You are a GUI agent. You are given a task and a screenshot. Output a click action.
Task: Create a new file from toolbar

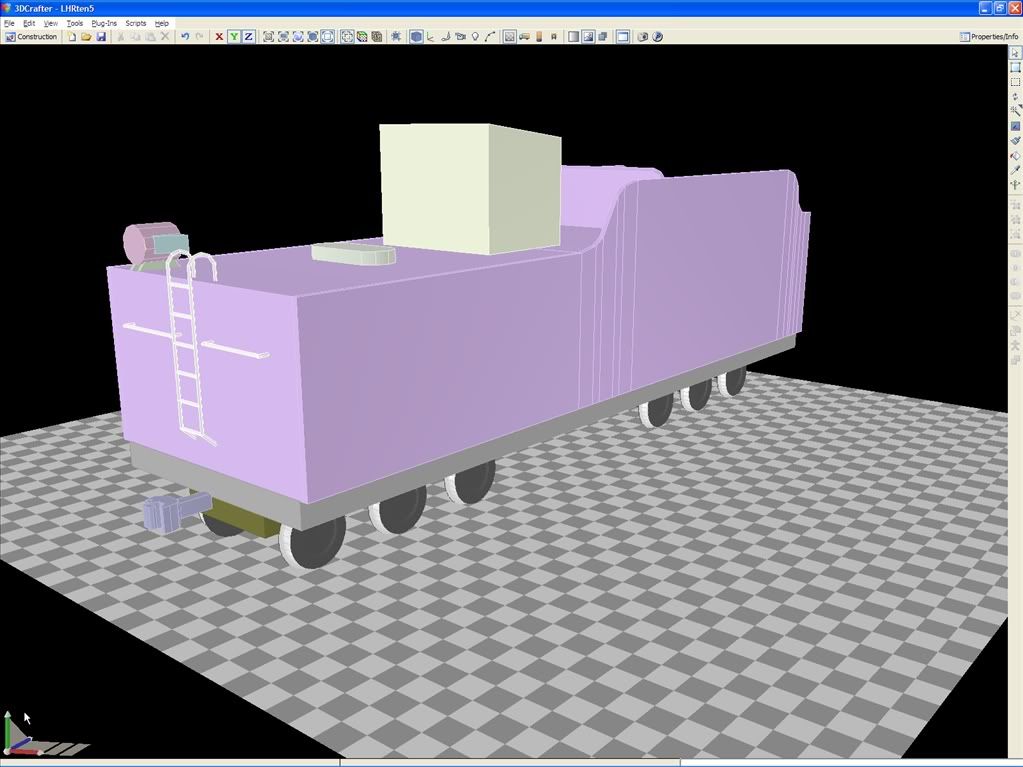72,37
